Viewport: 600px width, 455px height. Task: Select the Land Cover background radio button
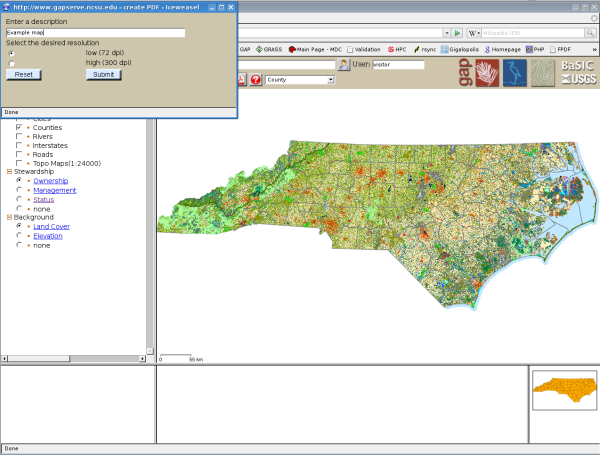pos(19,226)
